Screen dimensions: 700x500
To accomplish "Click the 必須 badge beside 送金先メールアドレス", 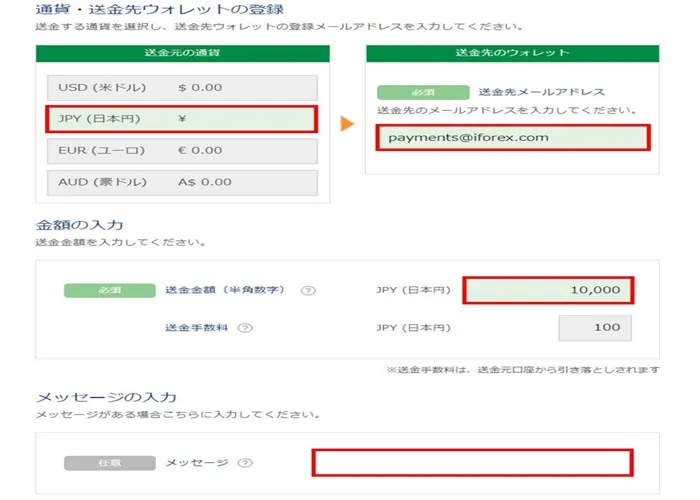I will (423, 92).
